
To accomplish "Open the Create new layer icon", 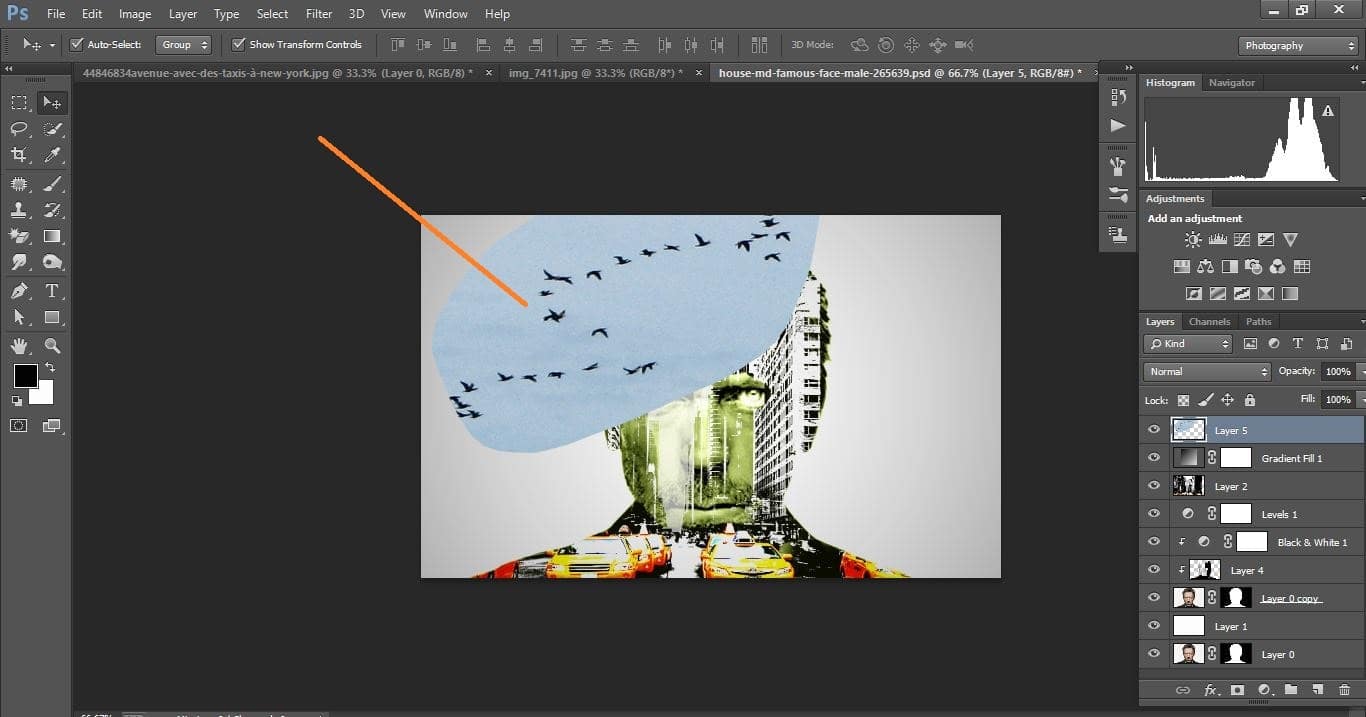I will pyautogui.click(x=1318, y=690).
